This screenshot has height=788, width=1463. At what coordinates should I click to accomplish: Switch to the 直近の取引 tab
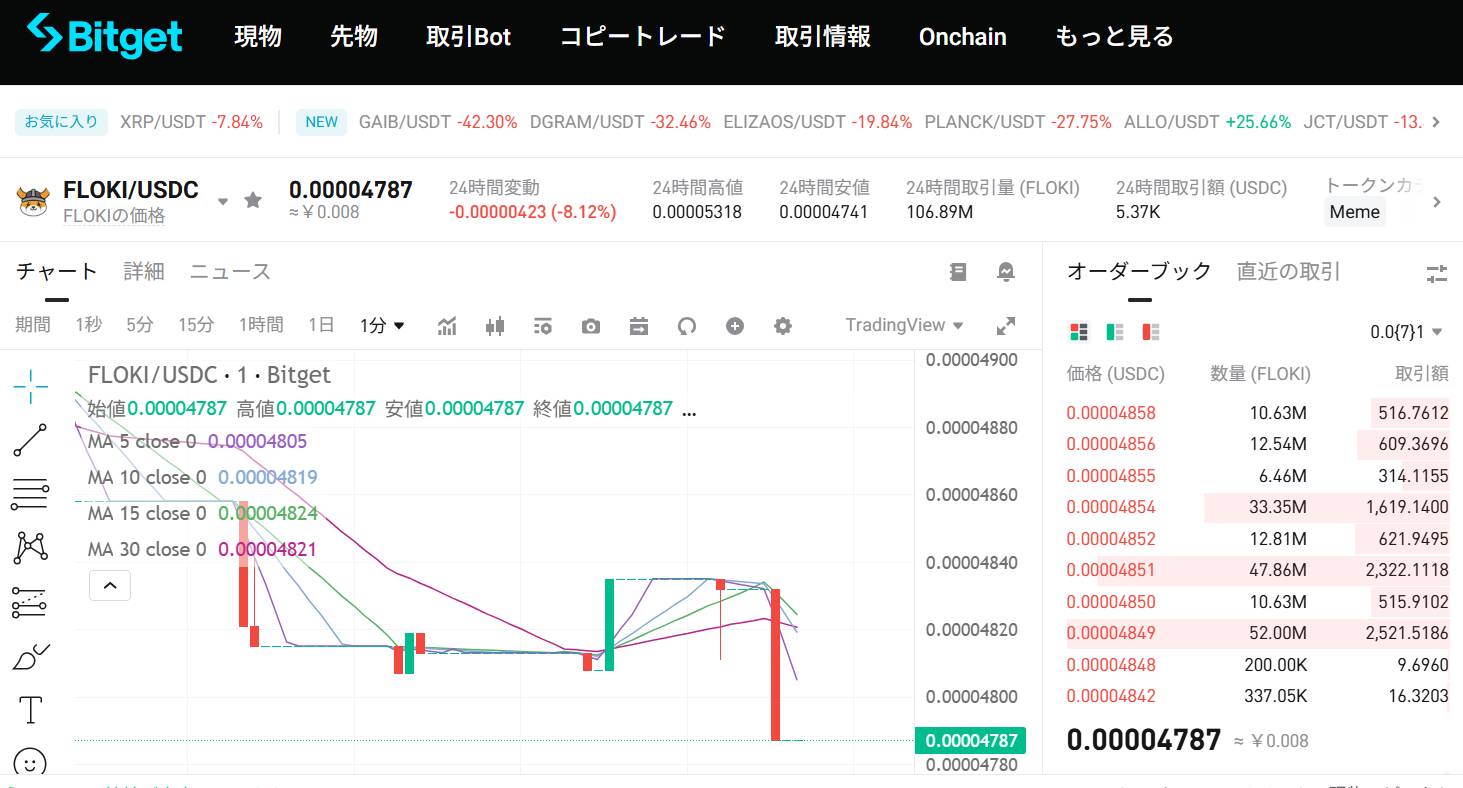(x=1288, y=271)
